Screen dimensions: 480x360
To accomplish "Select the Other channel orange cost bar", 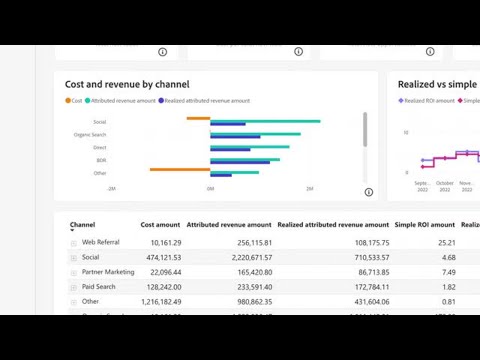I will [180, 169].
